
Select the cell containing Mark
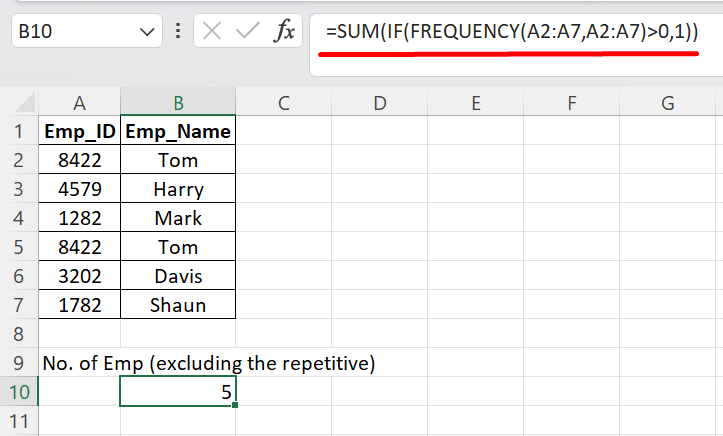coord(178,218)
